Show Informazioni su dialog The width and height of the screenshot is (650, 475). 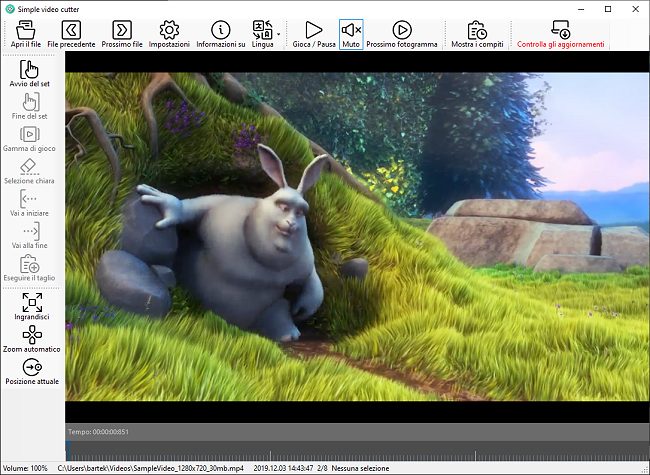point(221,34)
